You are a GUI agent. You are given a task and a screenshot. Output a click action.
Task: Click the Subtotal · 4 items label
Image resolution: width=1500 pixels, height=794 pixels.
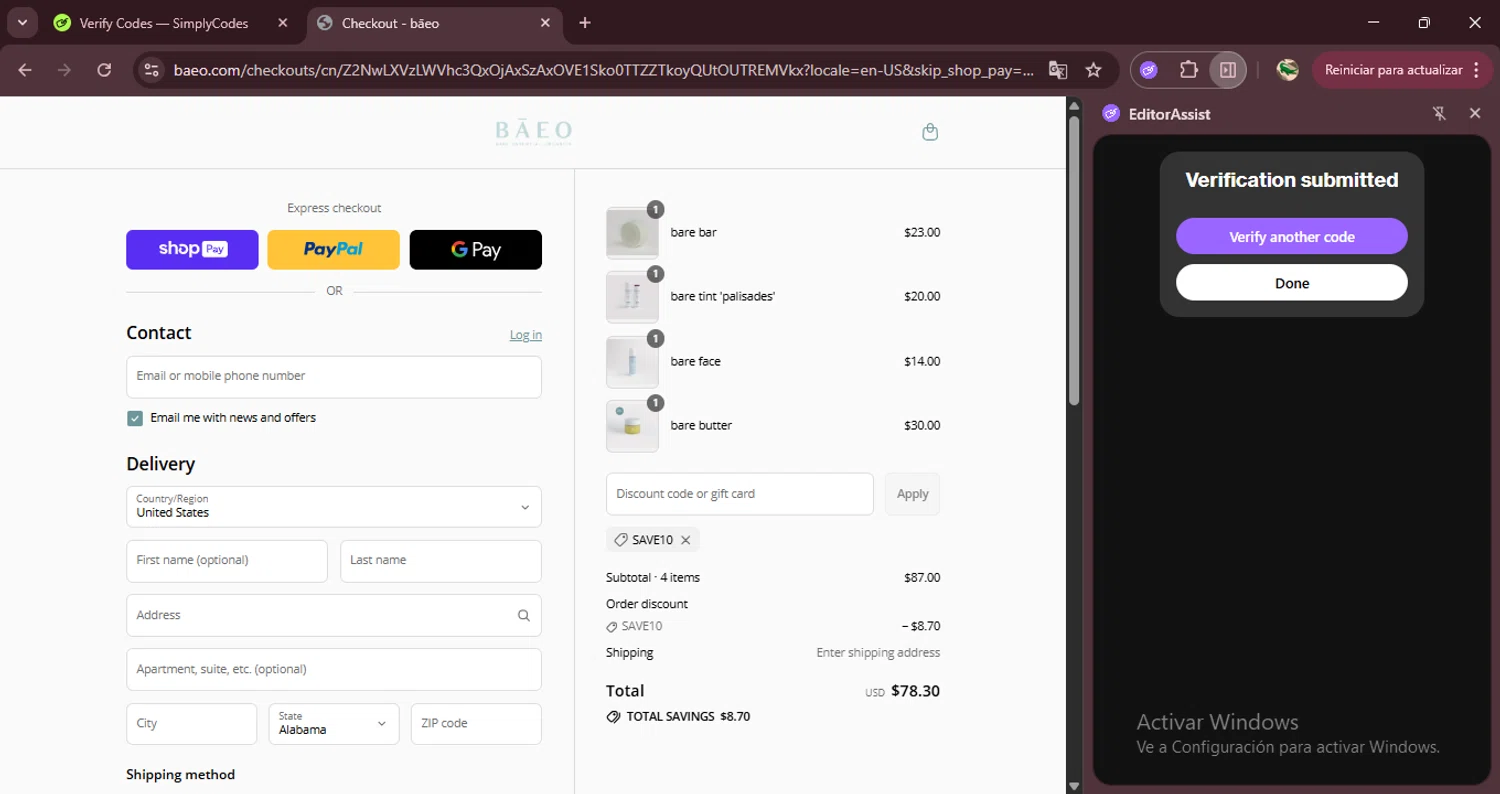653,578
